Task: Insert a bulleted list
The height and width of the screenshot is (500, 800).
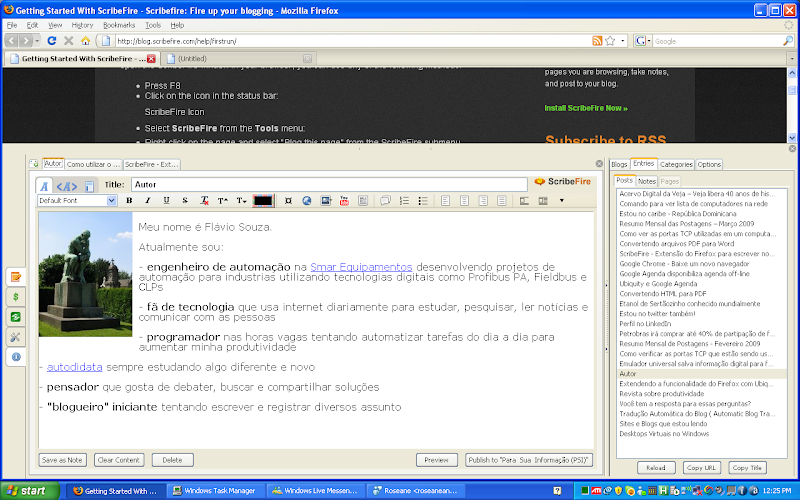Action: tap(423, 201)
